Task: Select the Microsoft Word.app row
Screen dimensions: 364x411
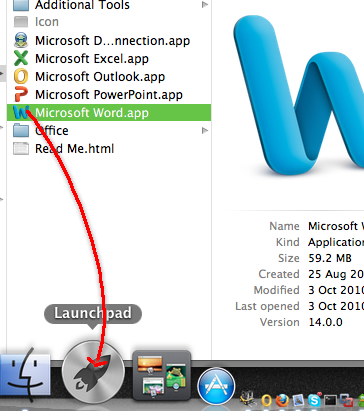Action: coord(109,113)
